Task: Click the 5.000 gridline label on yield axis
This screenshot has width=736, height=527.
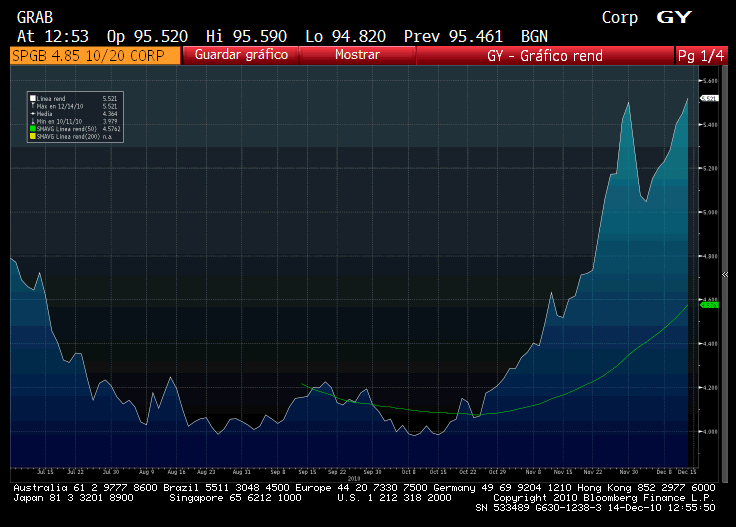Action: (x=710, y=212)
